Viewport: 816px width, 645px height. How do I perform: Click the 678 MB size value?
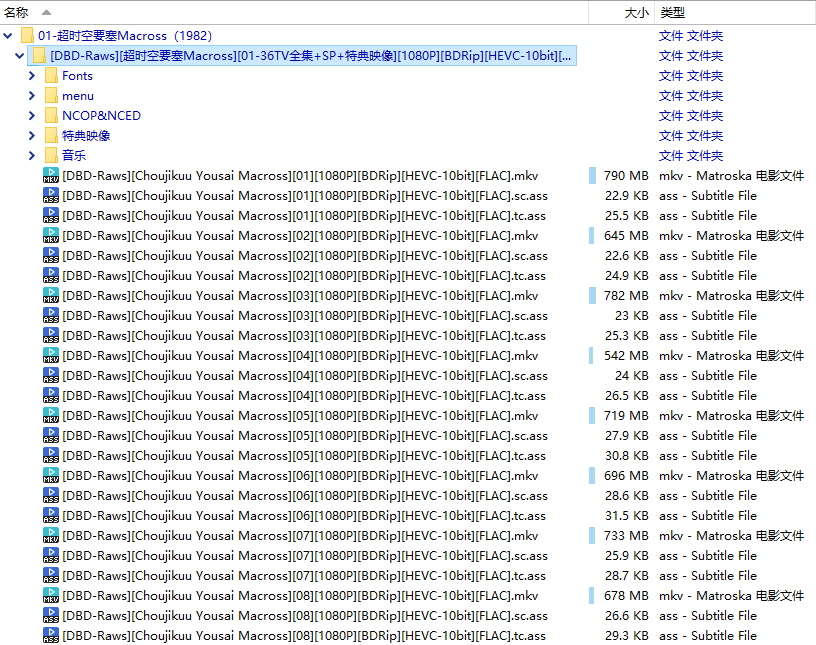(x=626, y=596)
